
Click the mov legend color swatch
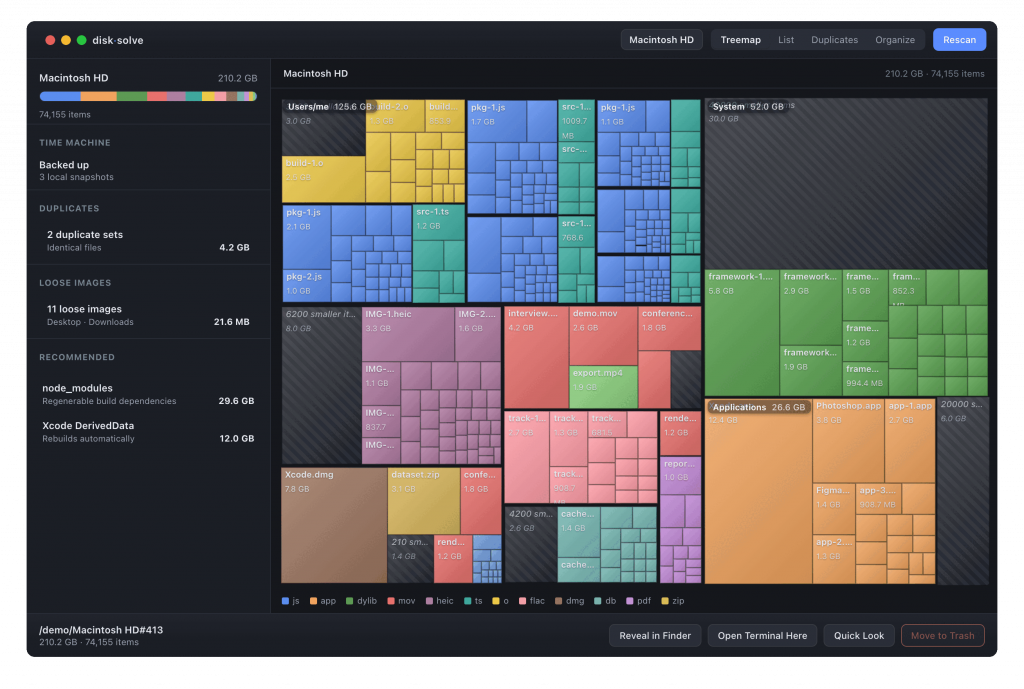[391, 601]
